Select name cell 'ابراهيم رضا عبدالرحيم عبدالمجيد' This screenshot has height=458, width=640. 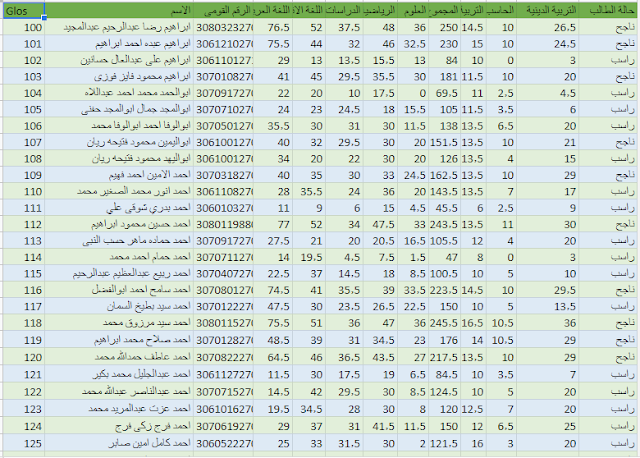[x=119, y=27]
